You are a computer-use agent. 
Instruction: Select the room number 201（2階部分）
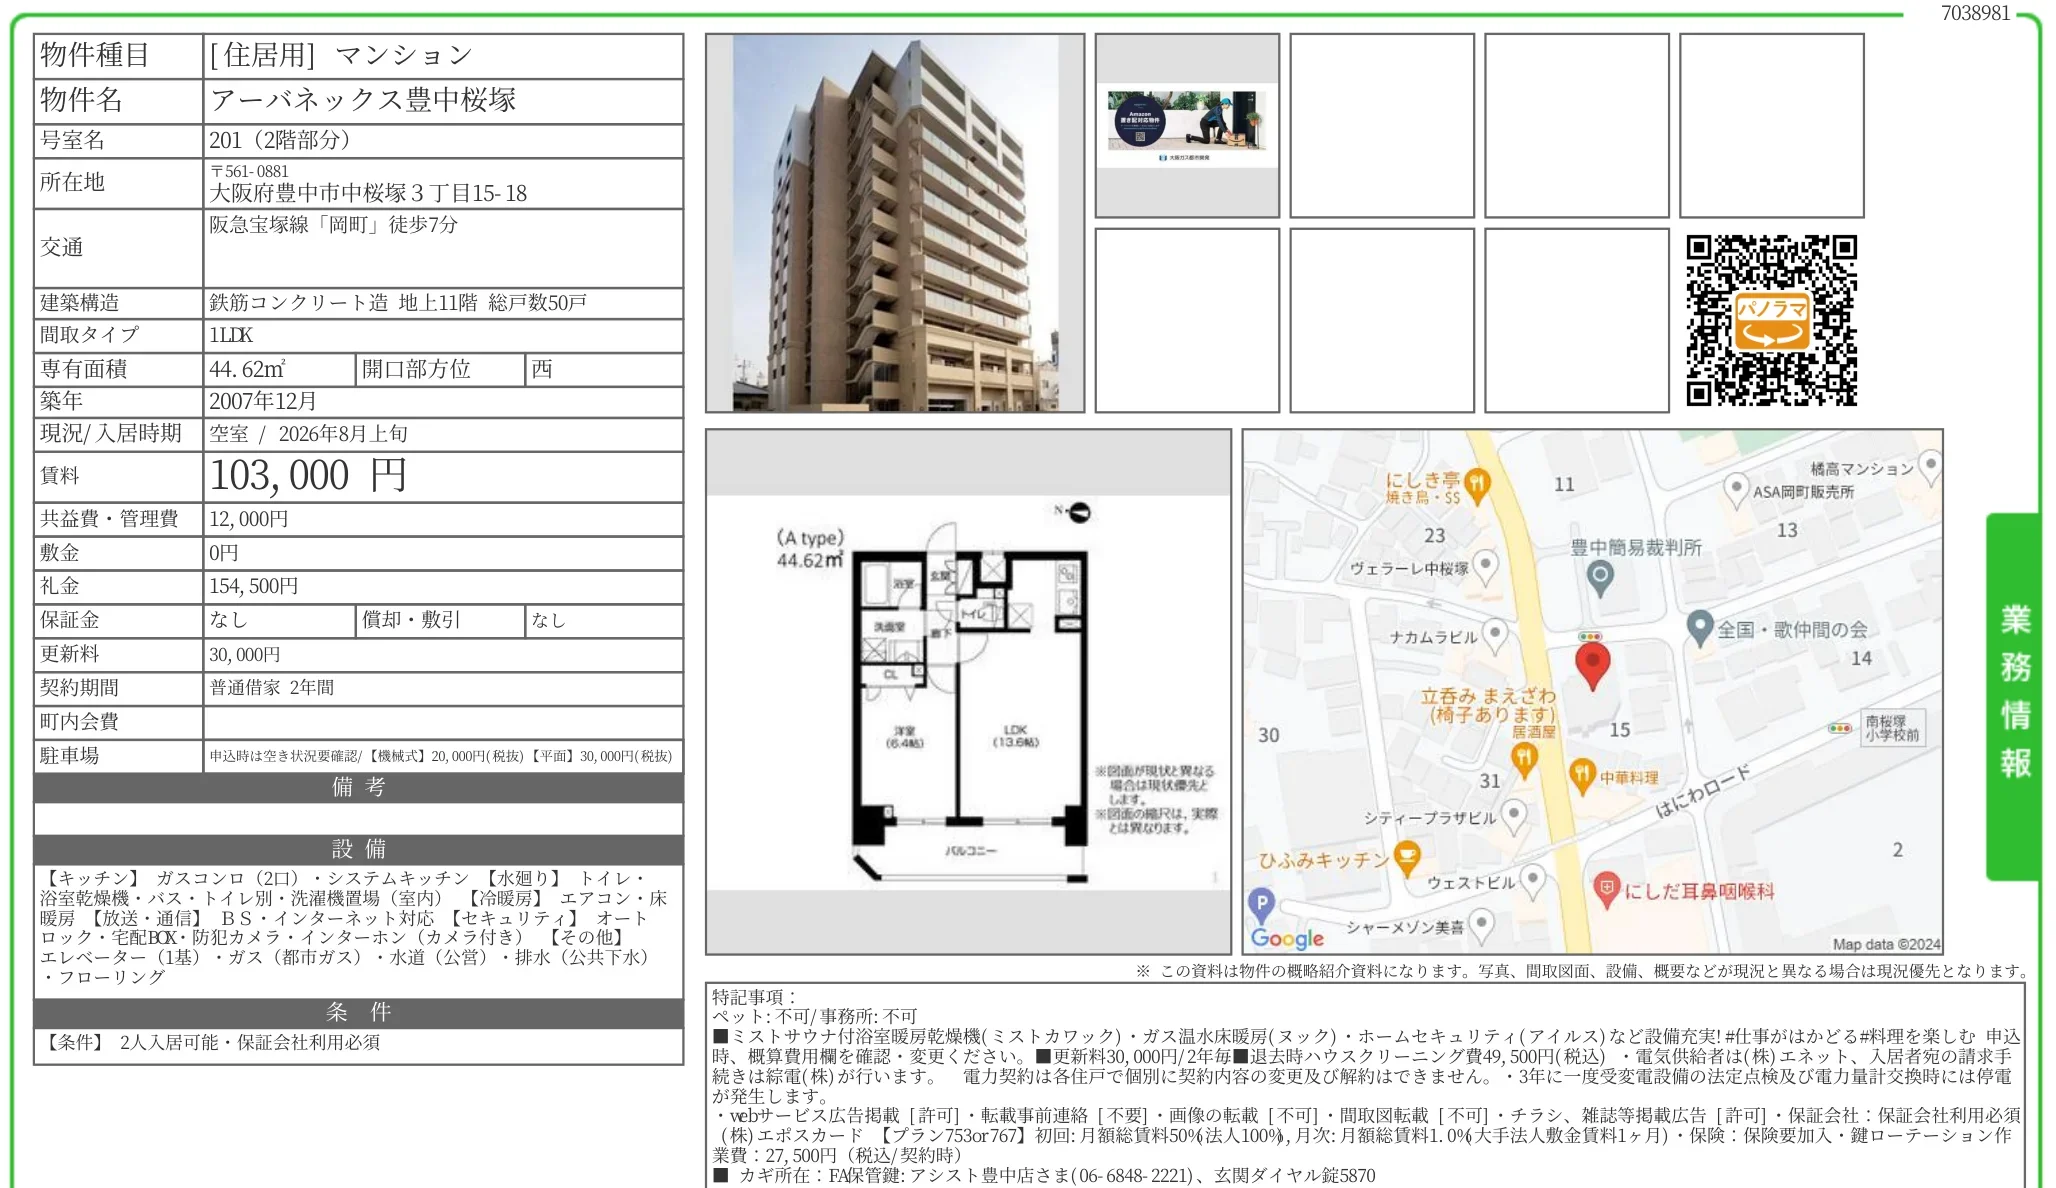pyautogui.click(x=280, y=140)
